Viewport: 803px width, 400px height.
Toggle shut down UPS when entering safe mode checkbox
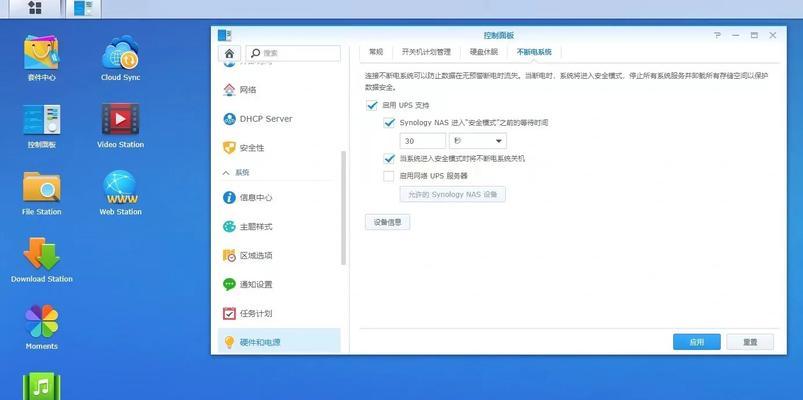[x=390, y=159]
